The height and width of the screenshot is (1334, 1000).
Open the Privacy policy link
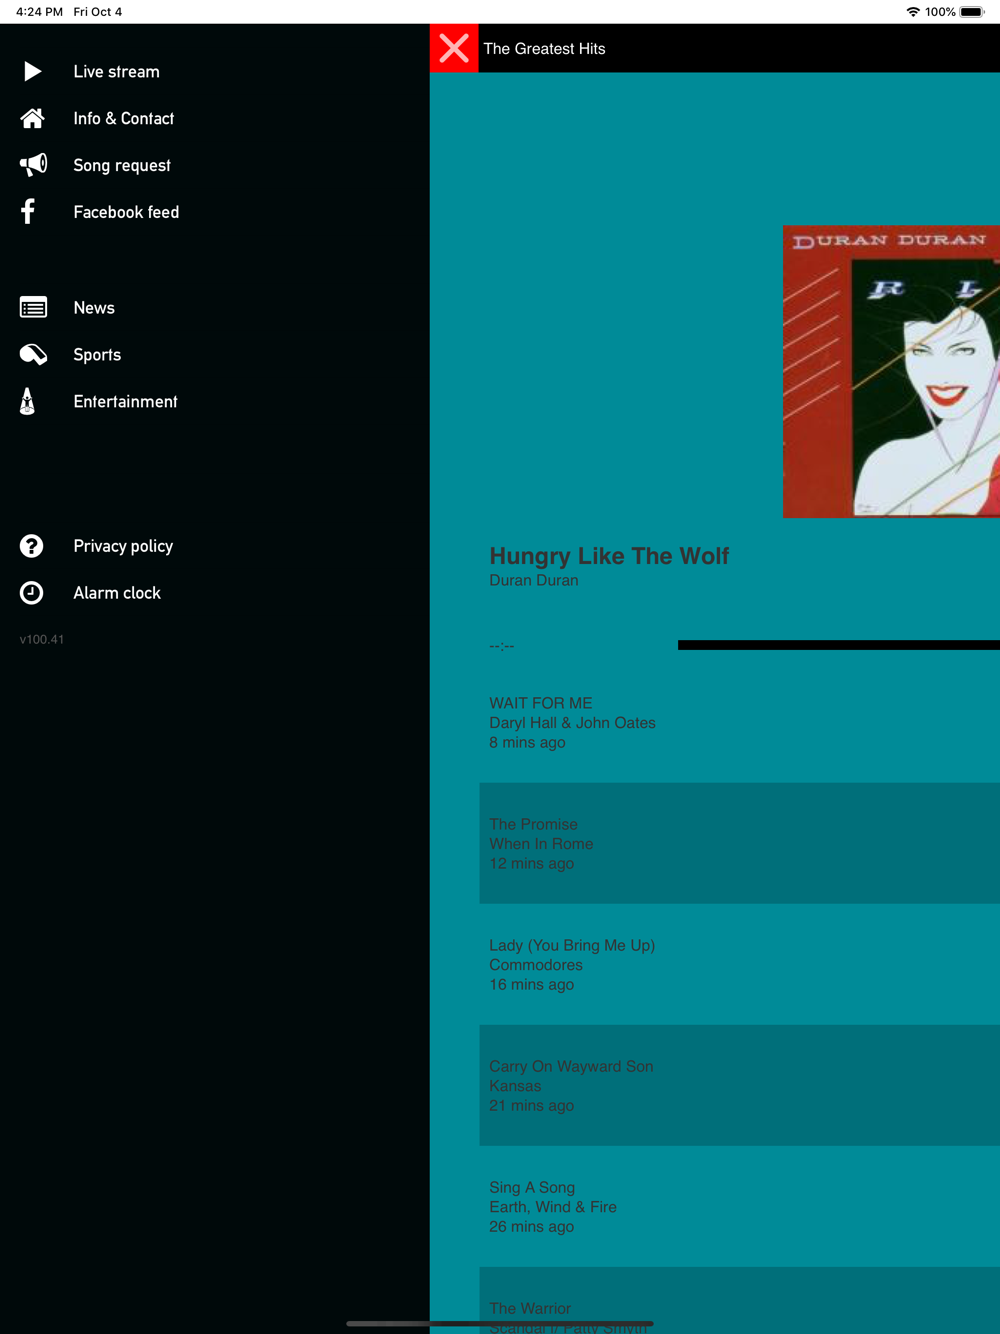coord(123,546)
